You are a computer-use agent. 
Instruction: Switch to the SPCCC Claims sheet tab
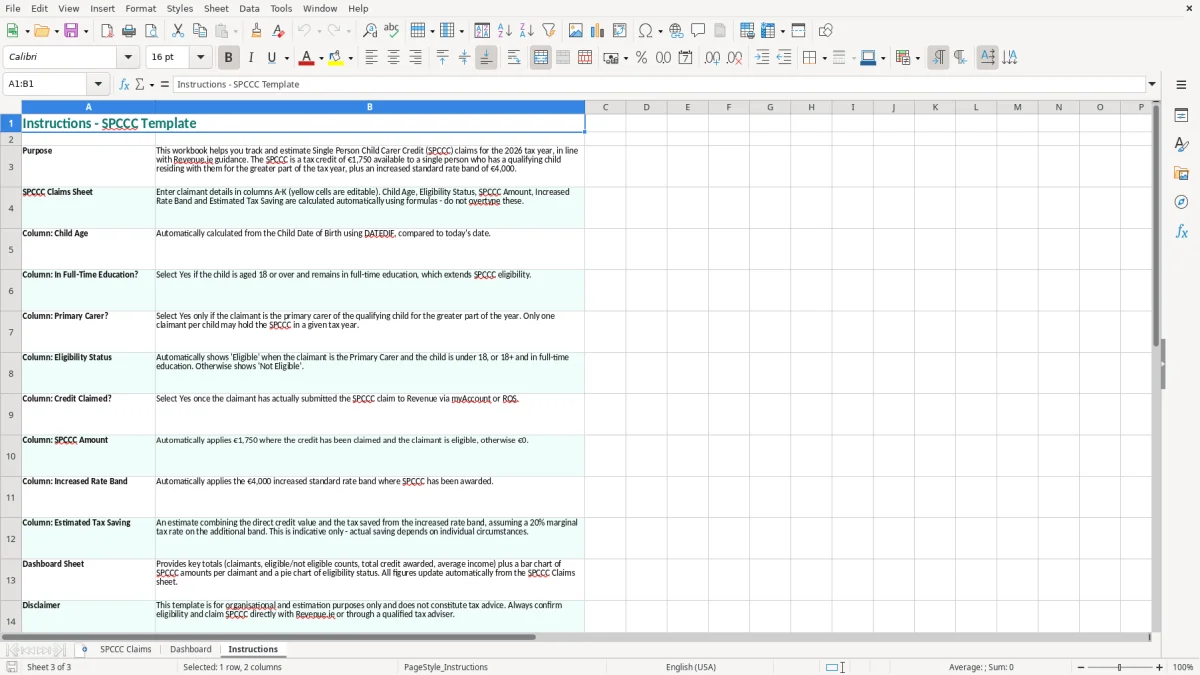tap(126, 649)
